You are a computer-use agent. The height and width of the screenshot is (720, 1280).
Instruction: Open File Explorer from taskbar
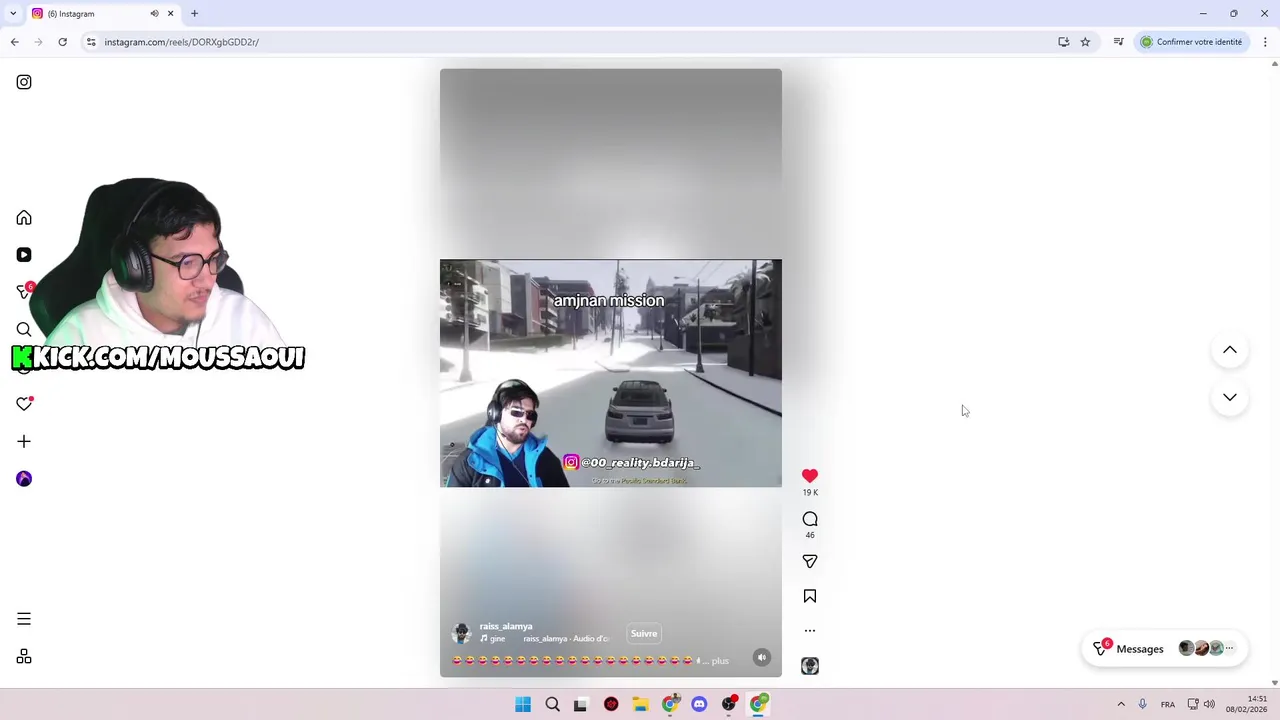[640, 705]
